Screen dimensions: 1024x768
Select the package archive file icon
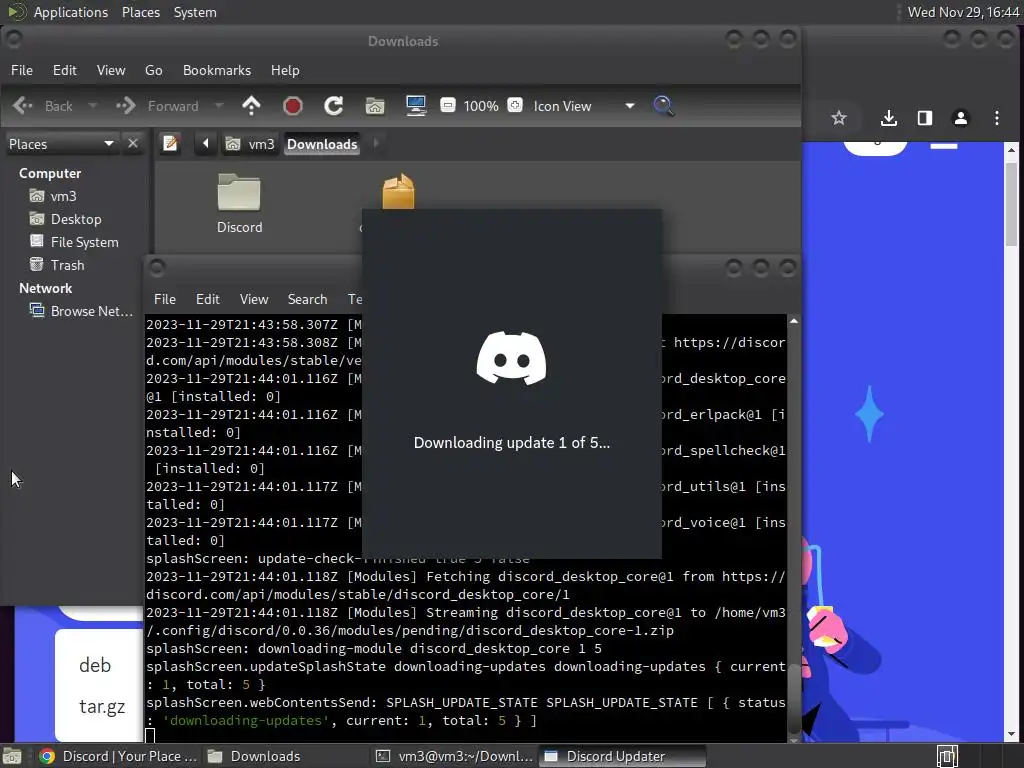398,191
